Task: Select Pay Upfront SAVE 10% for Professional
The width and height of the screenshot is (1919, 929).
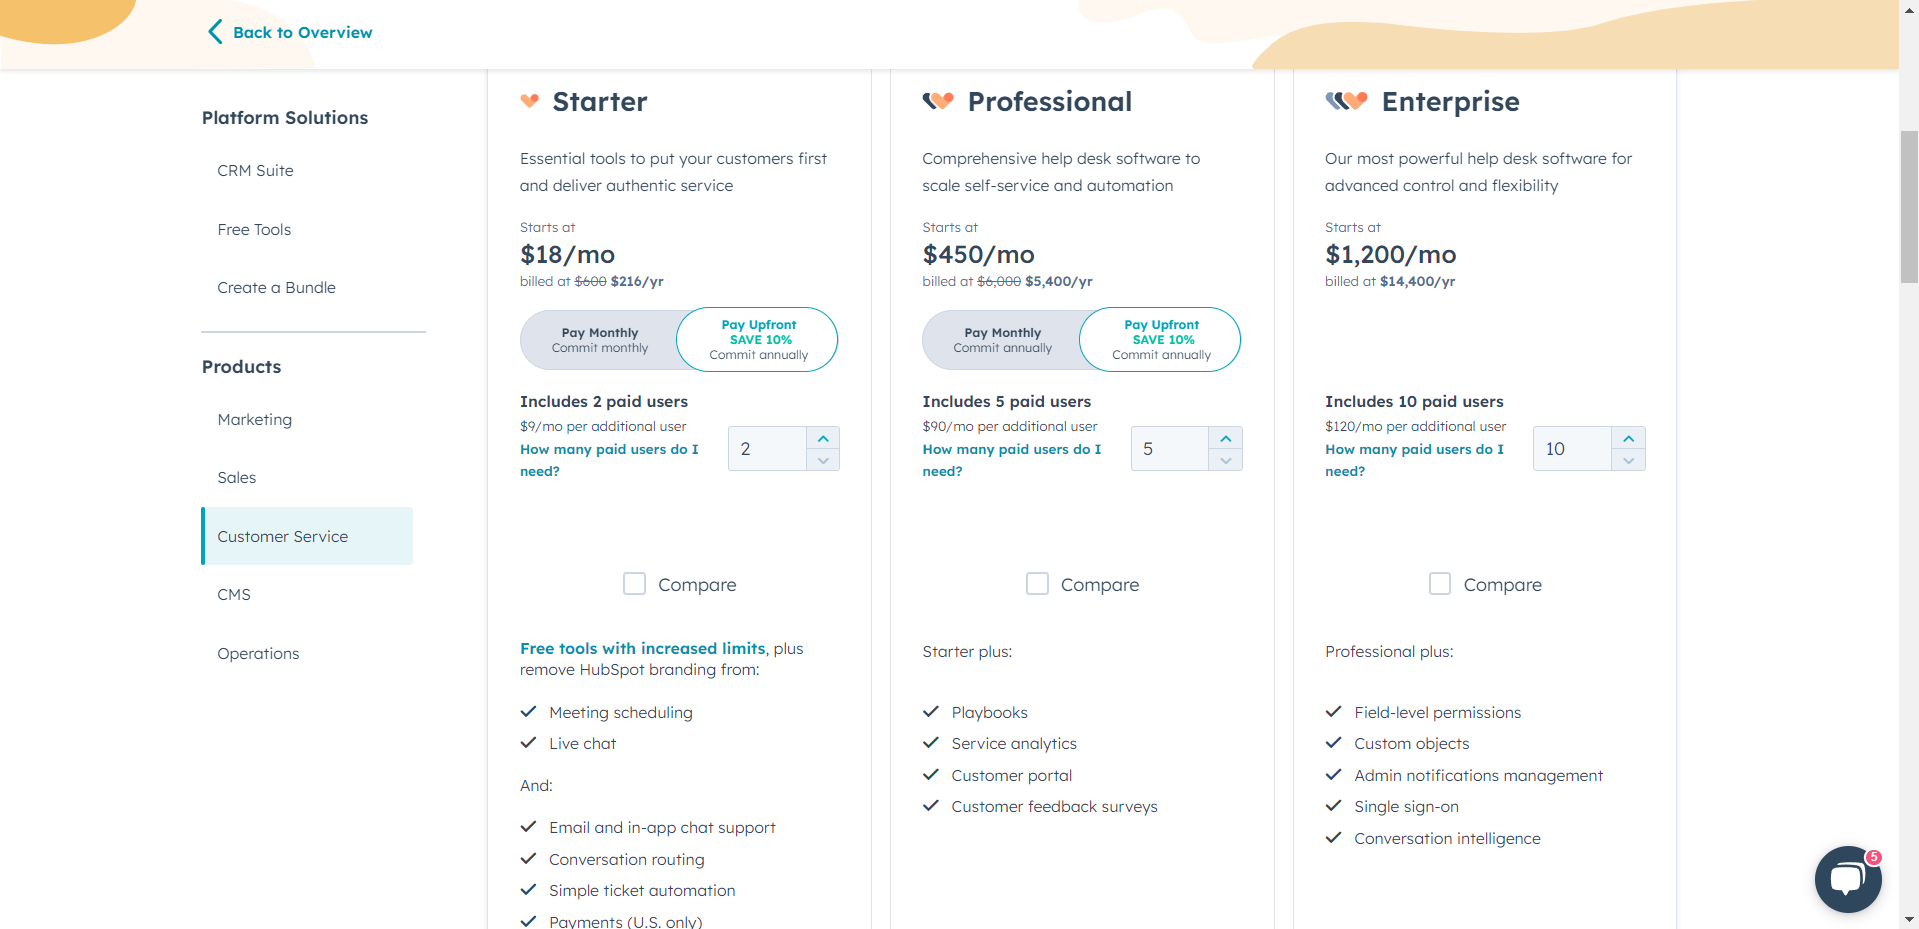Action: (x=1159, y=339)
